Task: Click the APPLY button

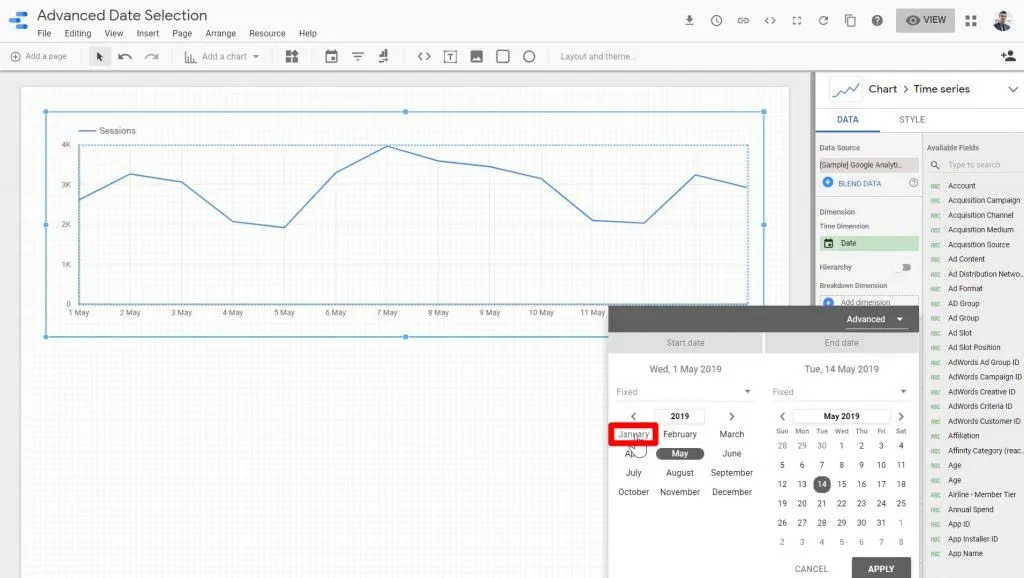Action: click(x=880, y=568)
